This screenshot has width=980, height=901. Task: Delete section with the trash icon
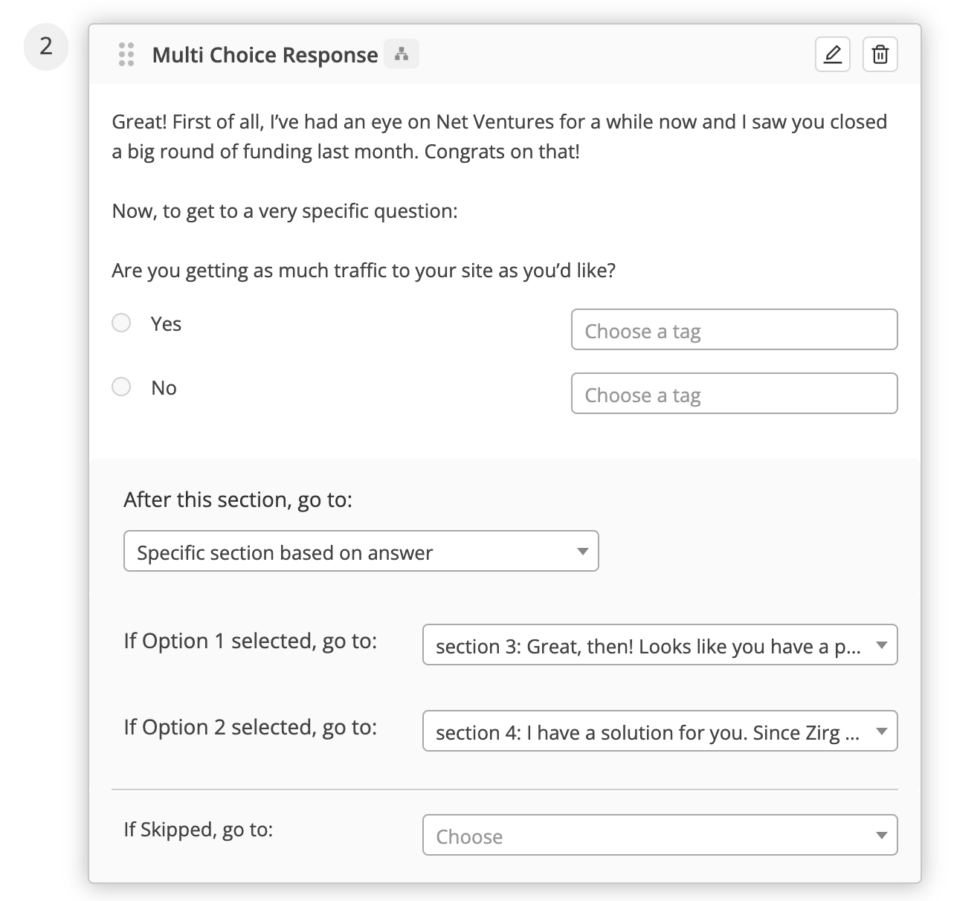880,55
